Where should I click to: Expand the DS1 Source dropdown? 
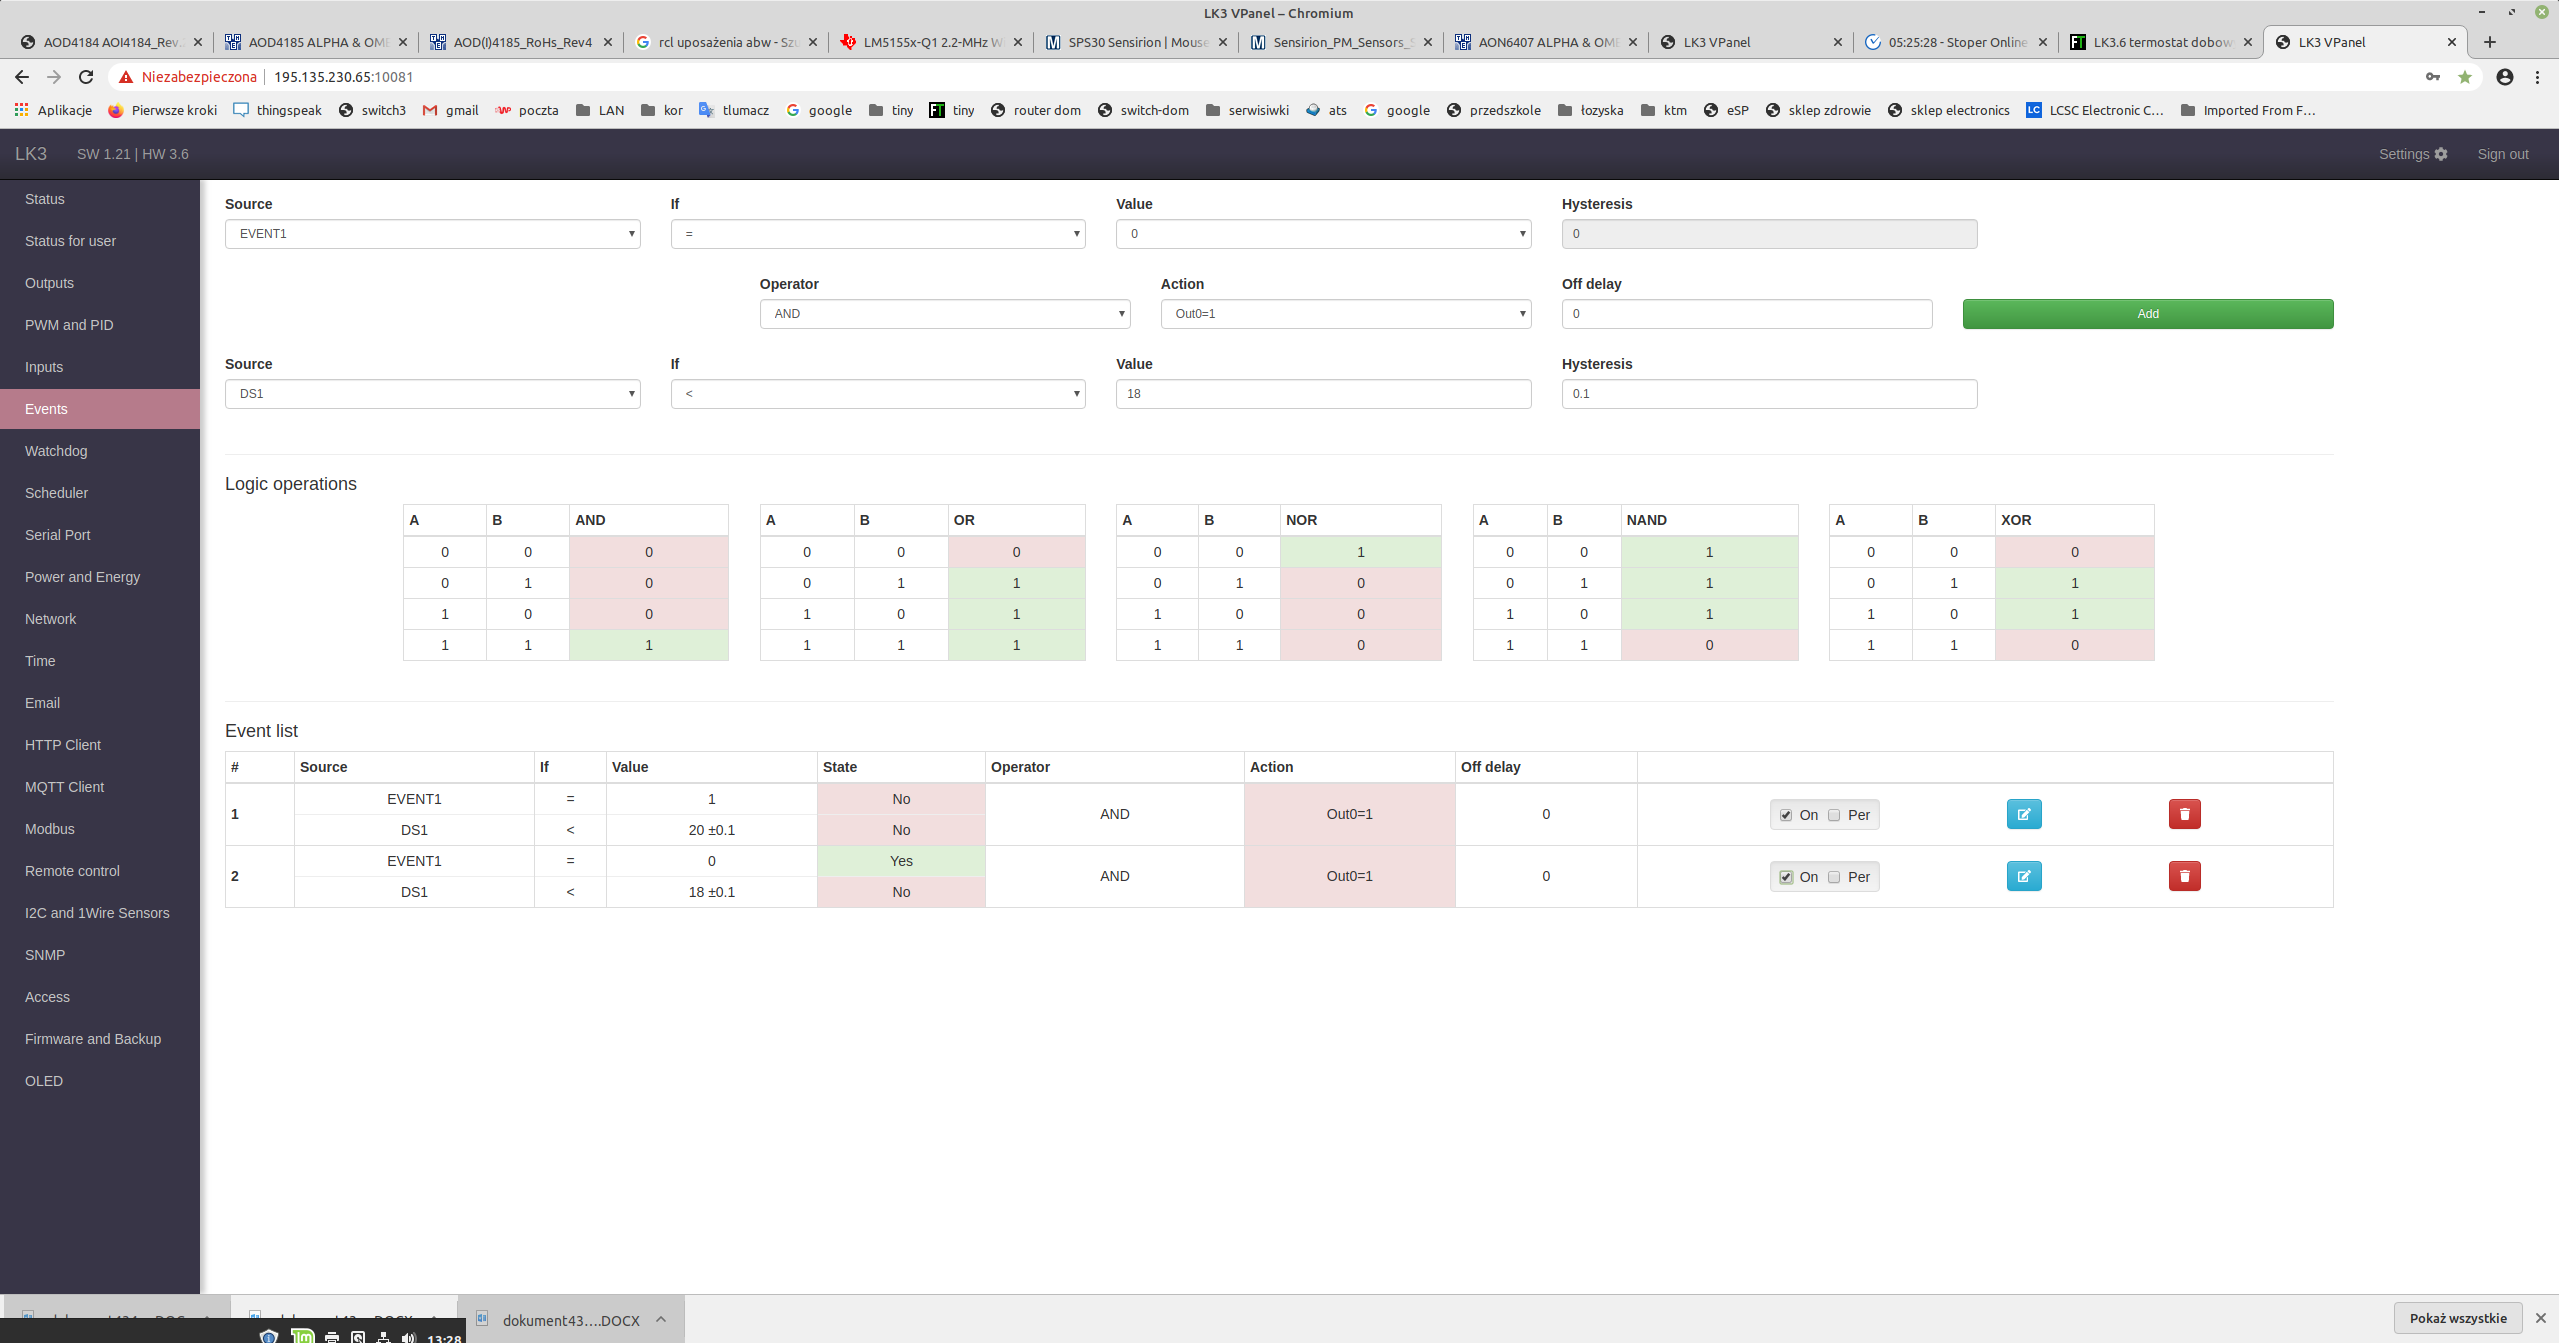coord(432,394)
